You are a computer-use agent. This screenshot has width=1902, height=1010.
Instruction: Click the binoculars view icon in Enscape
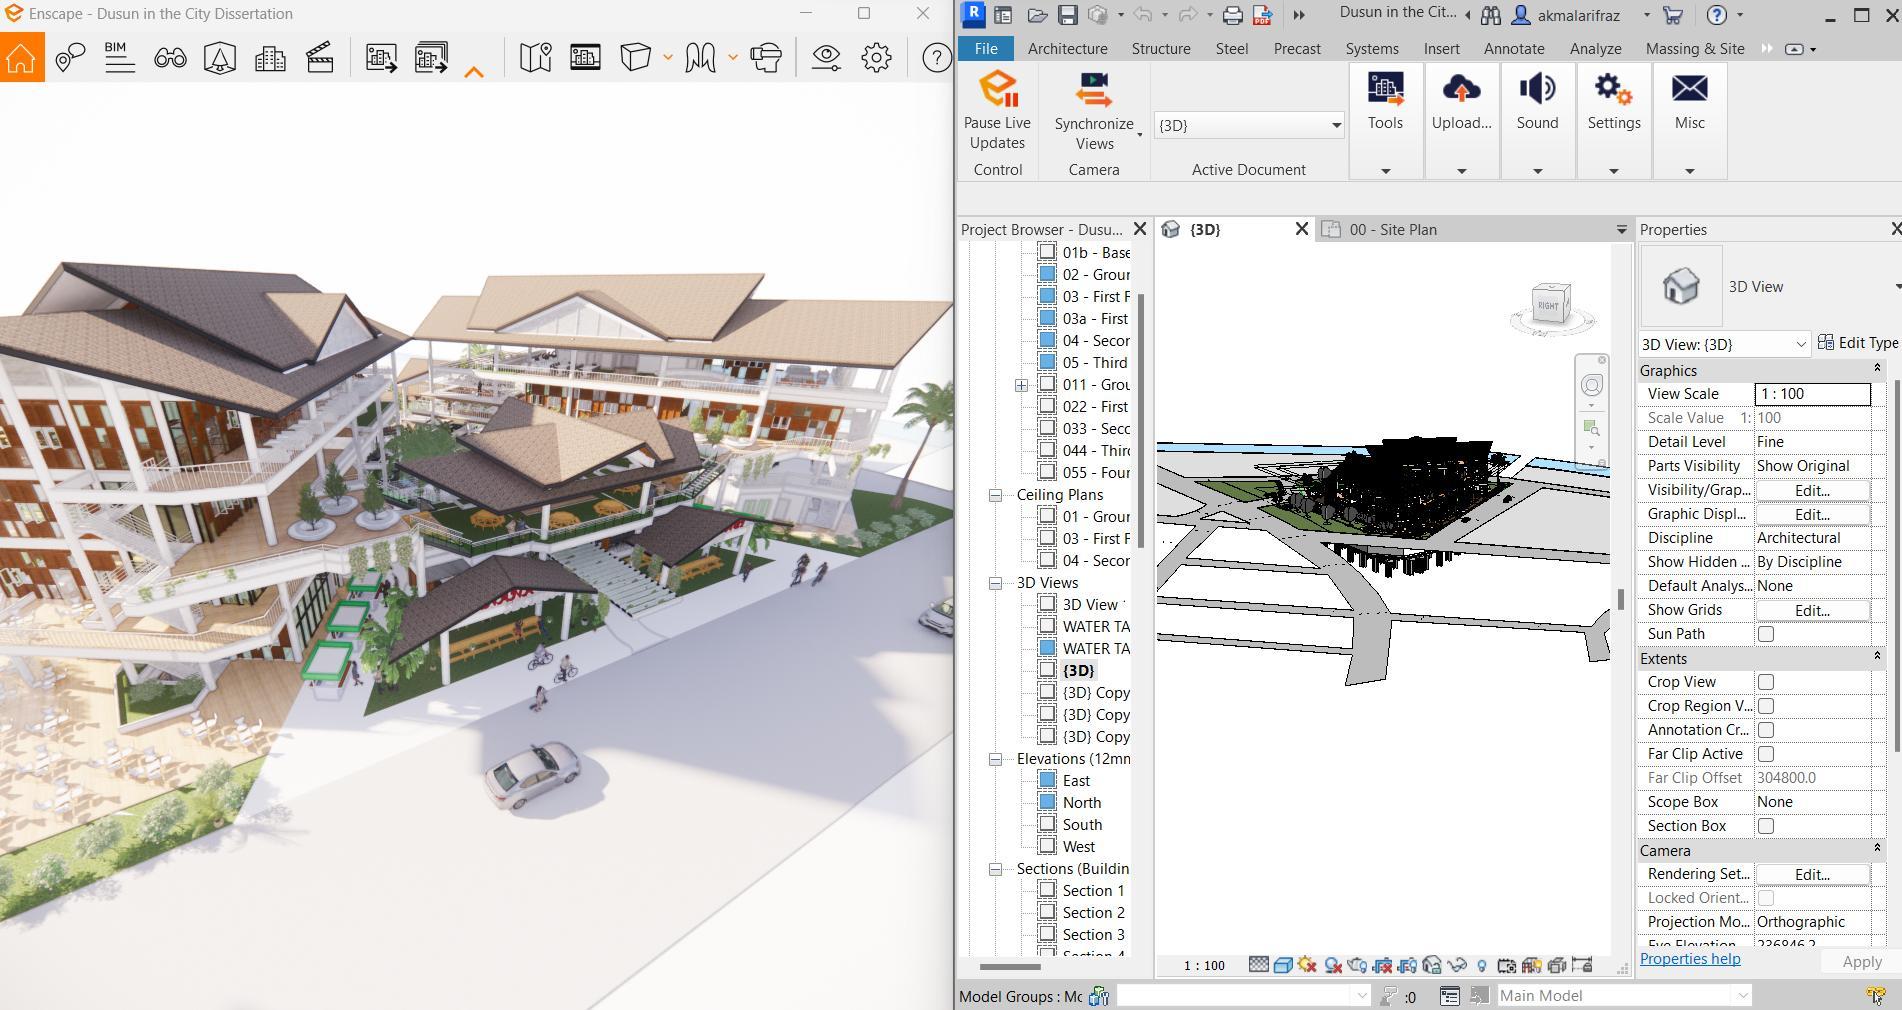(170, 58)
